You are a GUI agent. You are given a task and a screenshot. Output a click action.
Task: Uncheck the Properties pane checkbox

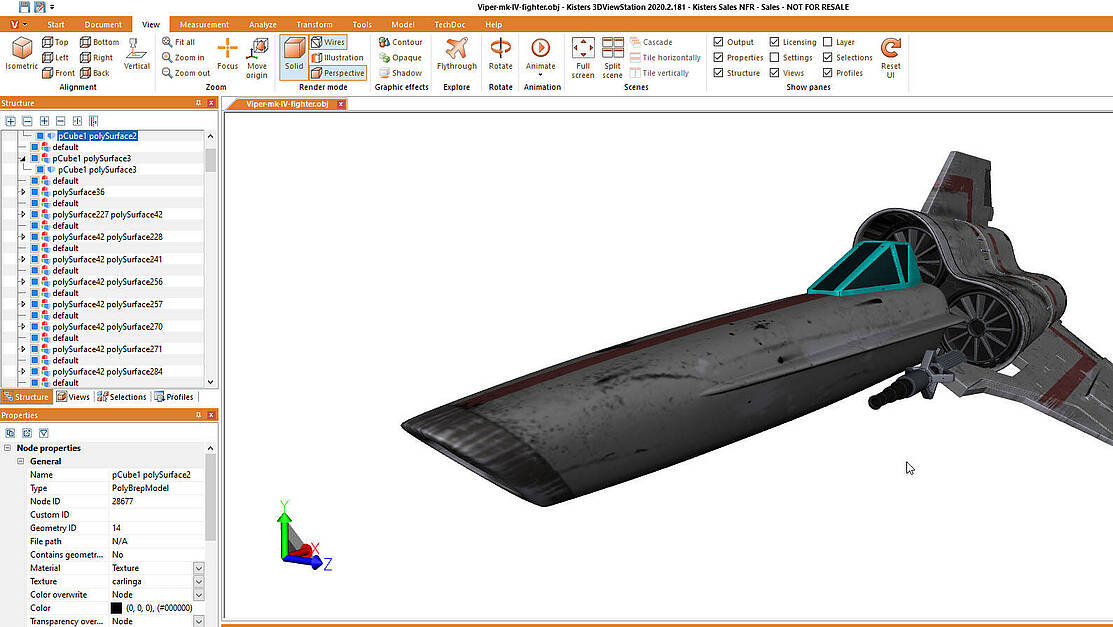coord(718,58)
